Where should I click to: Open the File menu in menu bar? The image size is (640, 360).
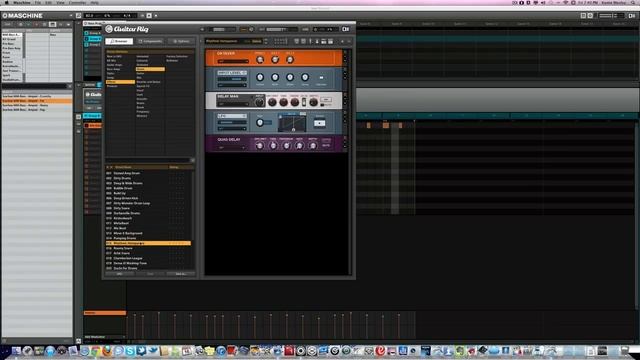(38, 2)
